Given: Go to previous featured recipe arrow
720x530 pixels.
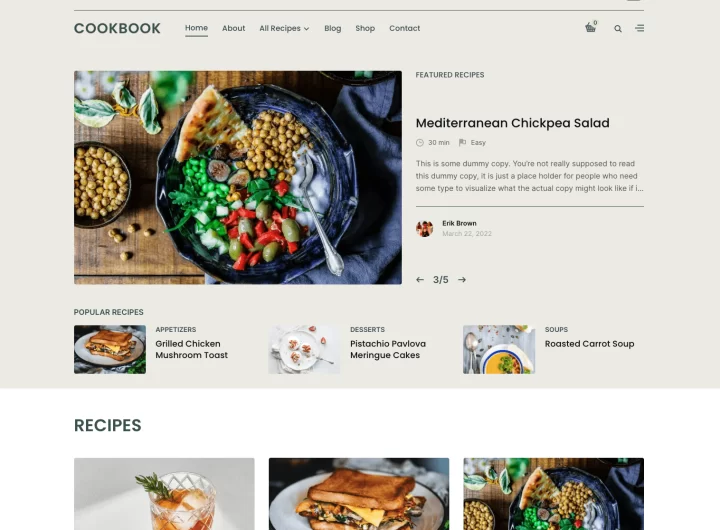Looking at the screenshot, I should tap(420, 280).
